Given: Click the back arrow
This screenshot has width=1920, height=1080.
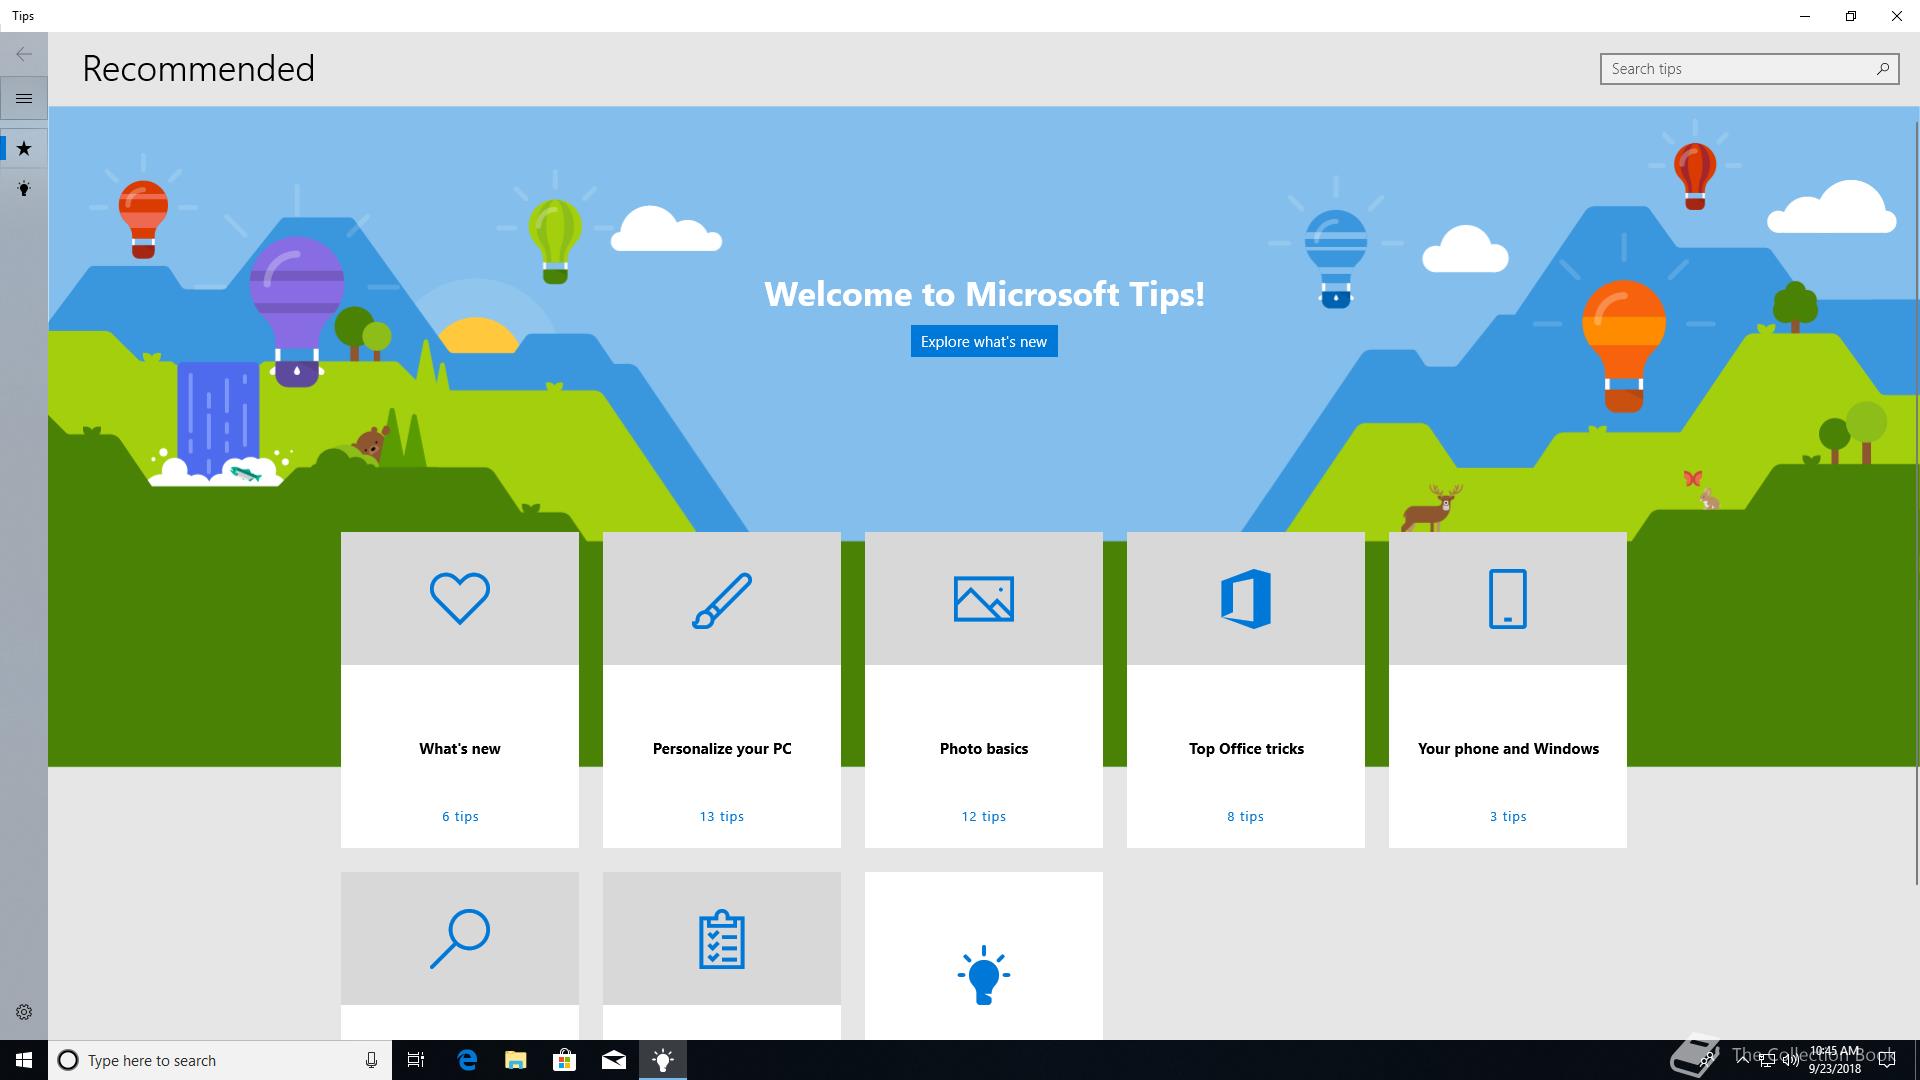Looking at the screenshot, I should coord(24,54).
